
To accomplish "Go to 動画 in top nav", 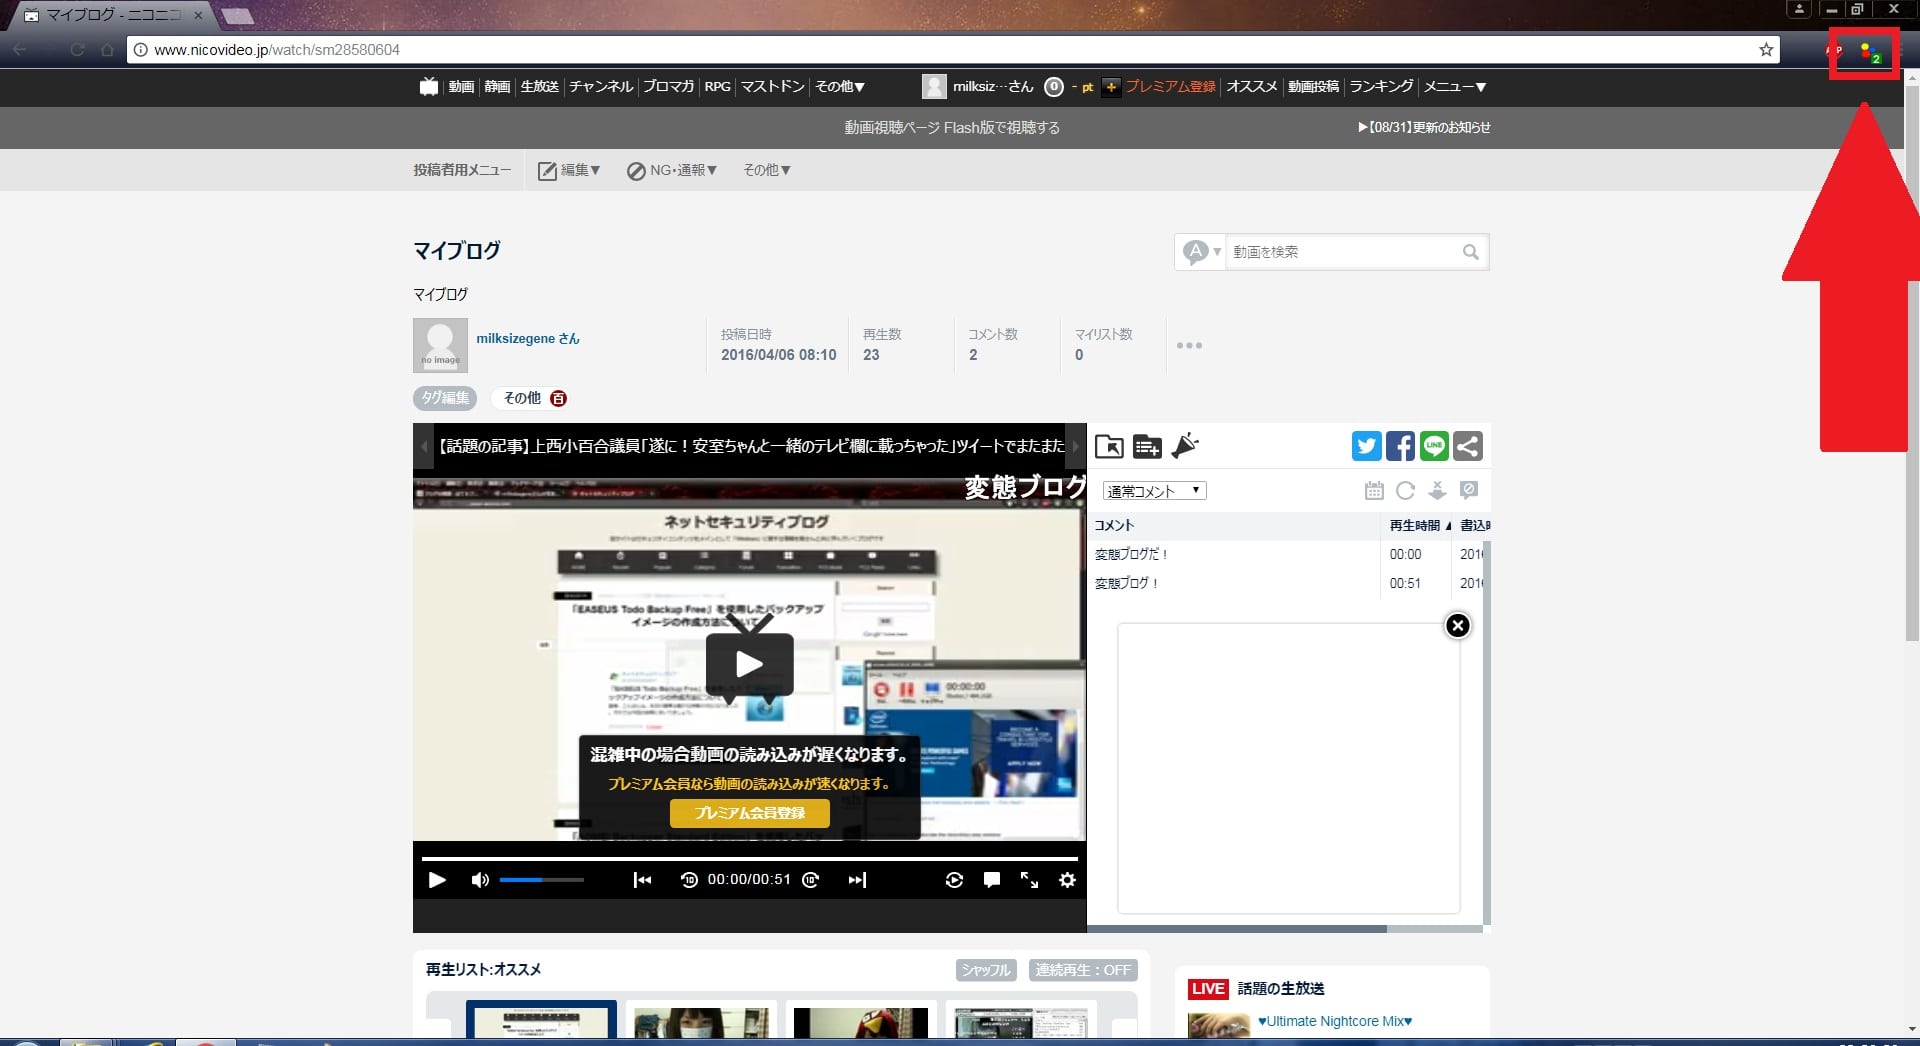I will click(x=461, y=87).
